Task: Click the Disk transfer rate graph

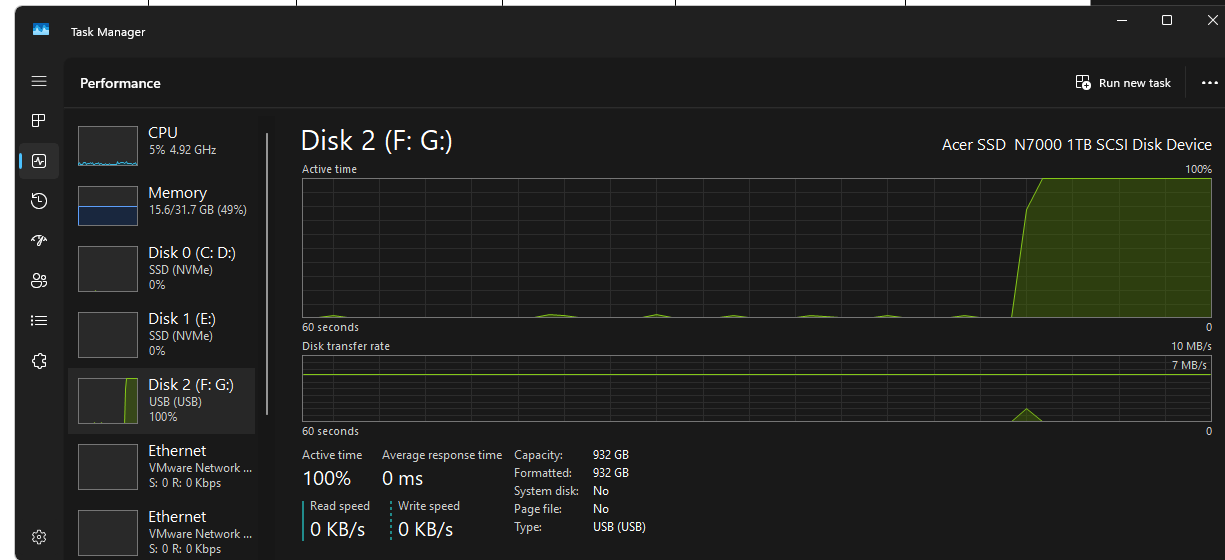Action: 757,388
